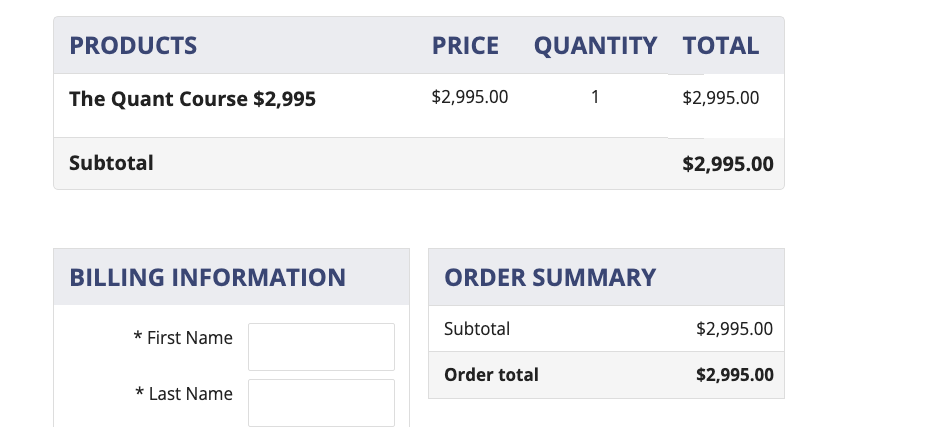Click the quantity value 1 in product row

coord(595,98)
